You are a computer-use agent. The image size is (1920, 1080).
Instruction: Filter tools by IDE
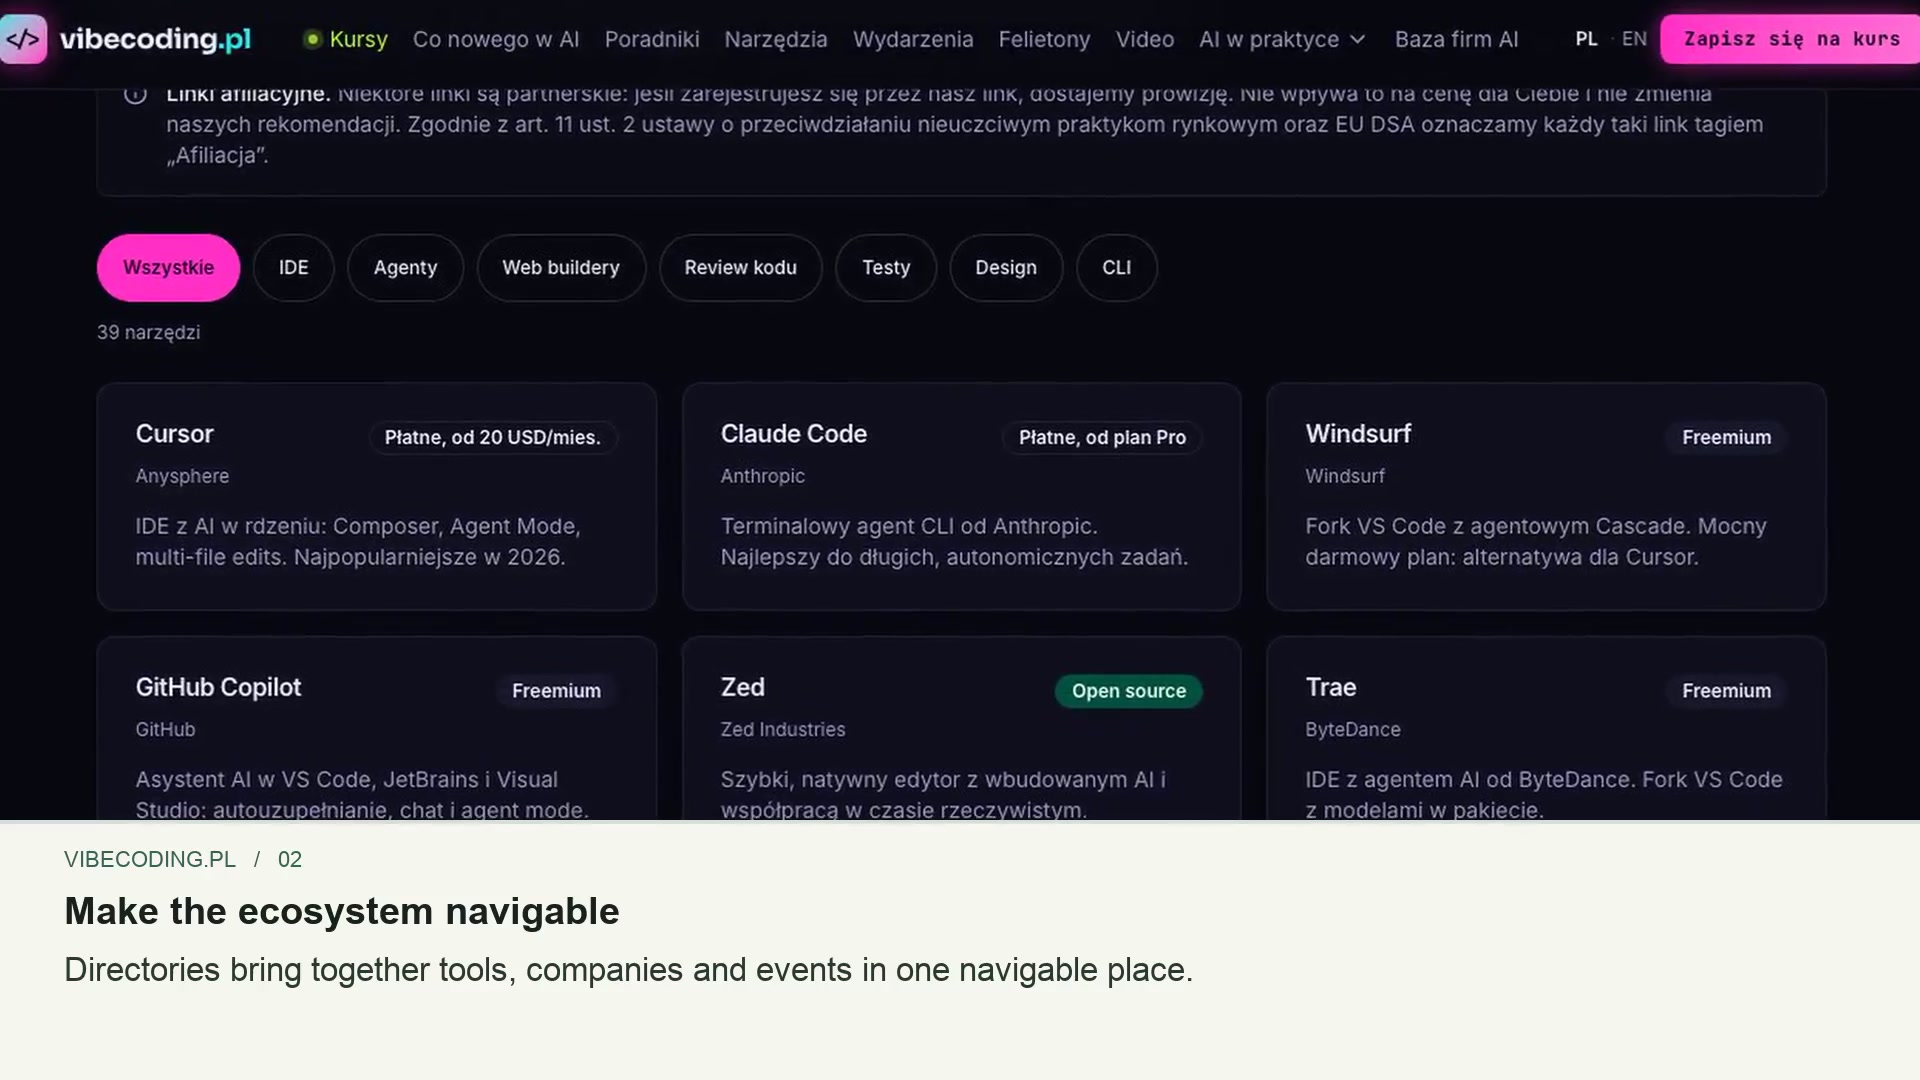point(293,268)
